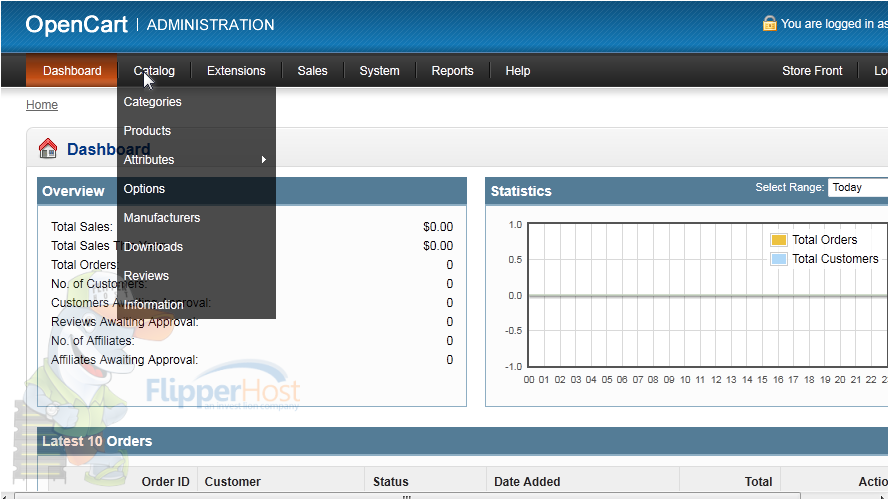Open the Extensions menu
889x500 pixels.
click(x=236, y=71)
